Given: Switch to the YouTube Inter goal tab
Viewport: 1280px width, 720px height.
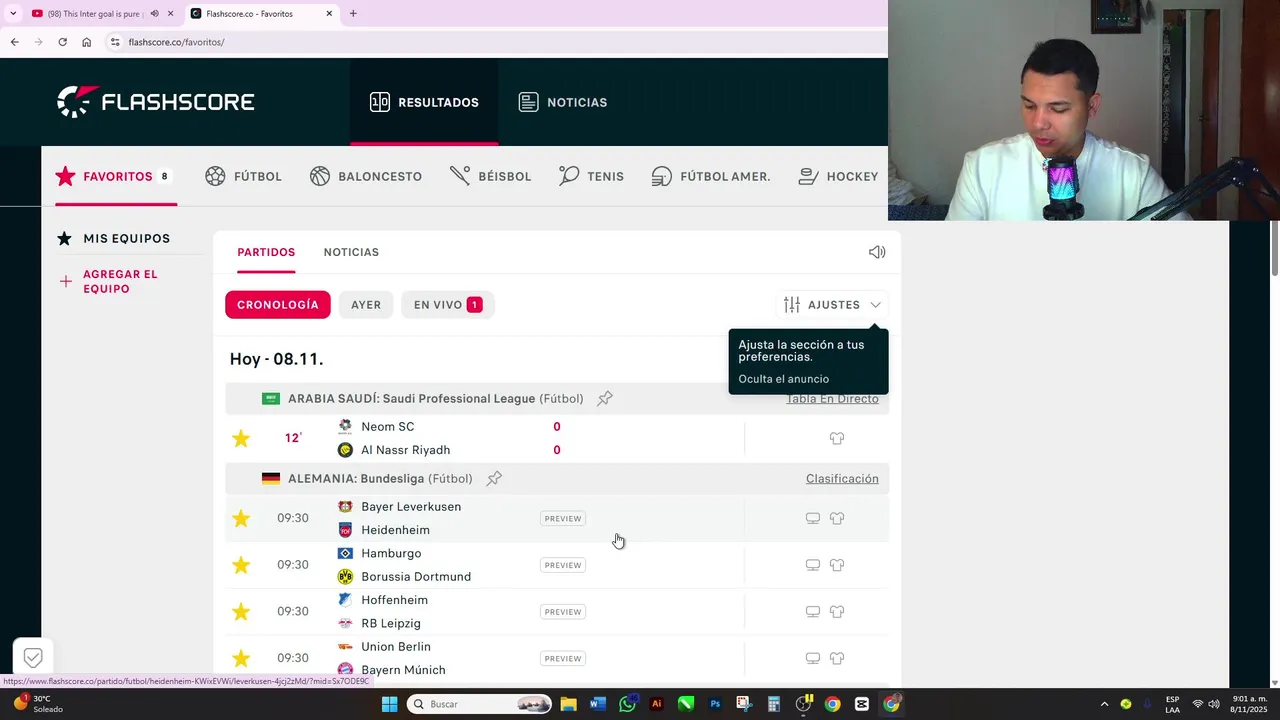Looking at the screenshot, I should [95, 14].
